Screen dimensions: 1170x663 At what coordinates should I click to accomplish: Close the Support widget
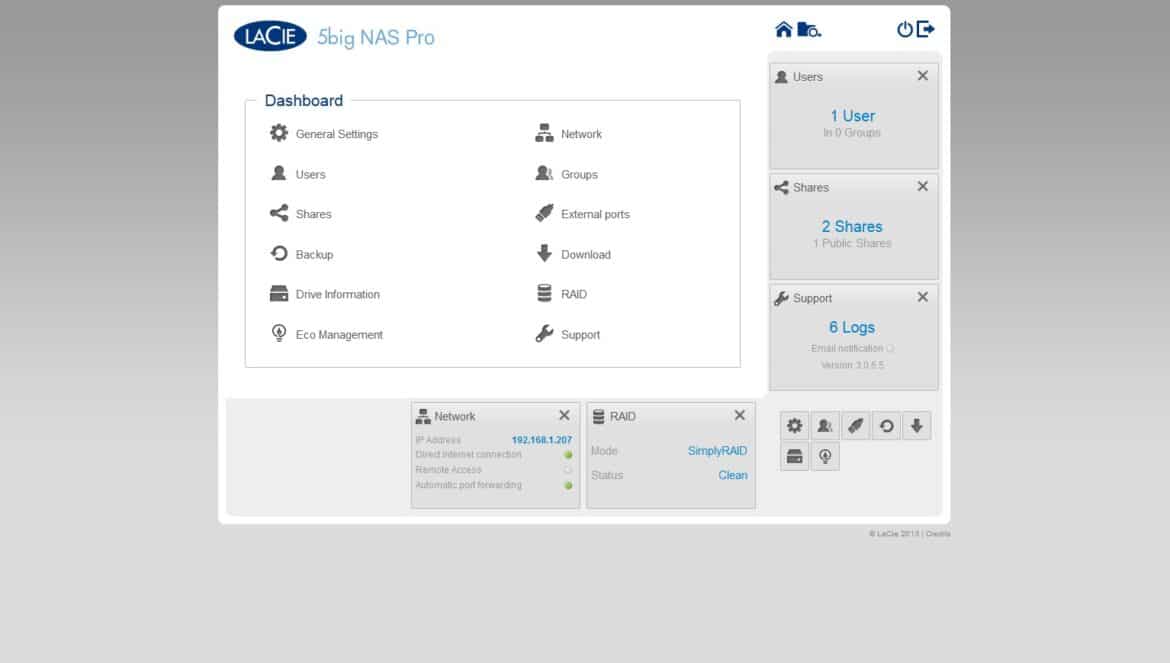coord(923,297)
